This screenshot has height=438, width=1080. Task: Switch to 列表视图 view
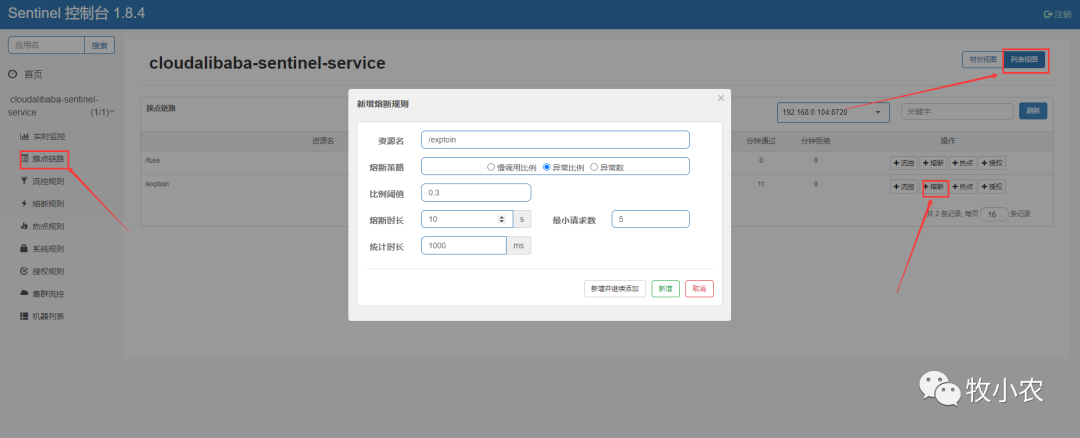pos(1024,60)
